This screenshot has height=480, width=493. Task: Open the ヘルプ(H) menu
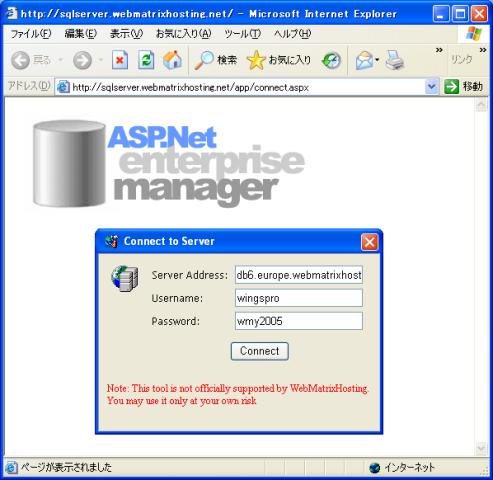(x=292, y=34)
